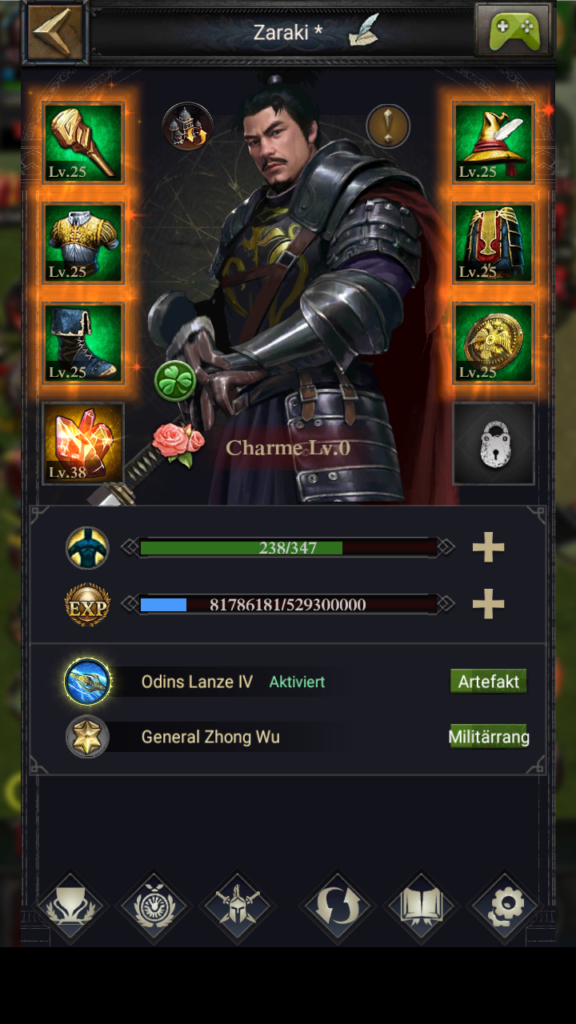Open the Militärrang button

pyautogui.click(x=488, y=737)
